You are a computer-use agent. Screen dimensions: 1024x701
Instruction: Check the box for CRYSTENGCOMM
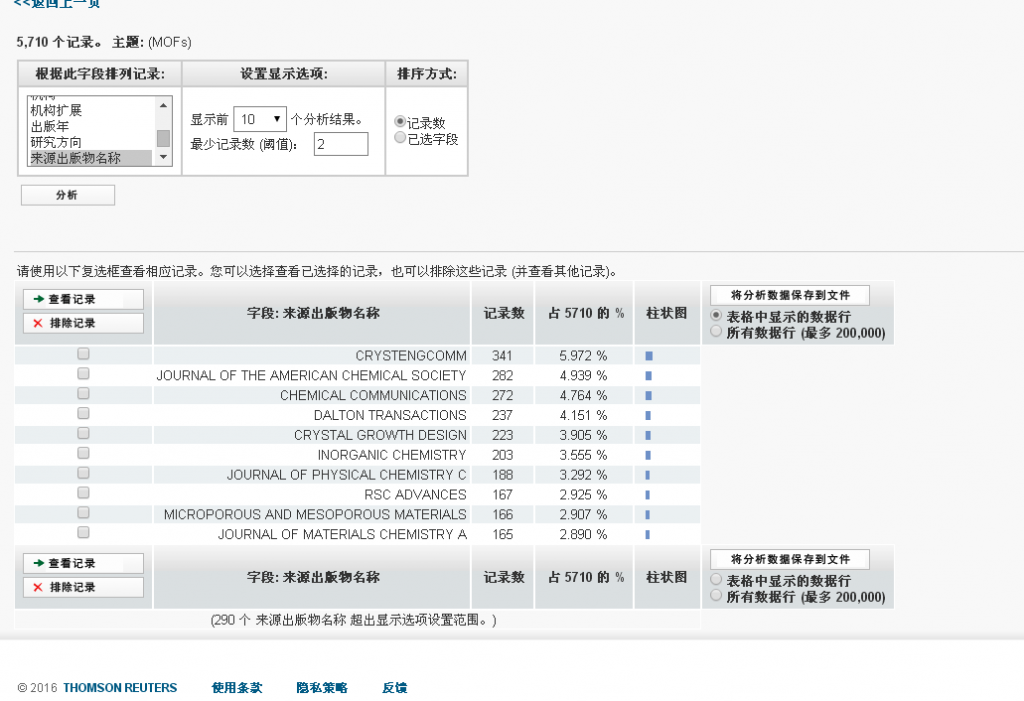[x=83, y=354]
